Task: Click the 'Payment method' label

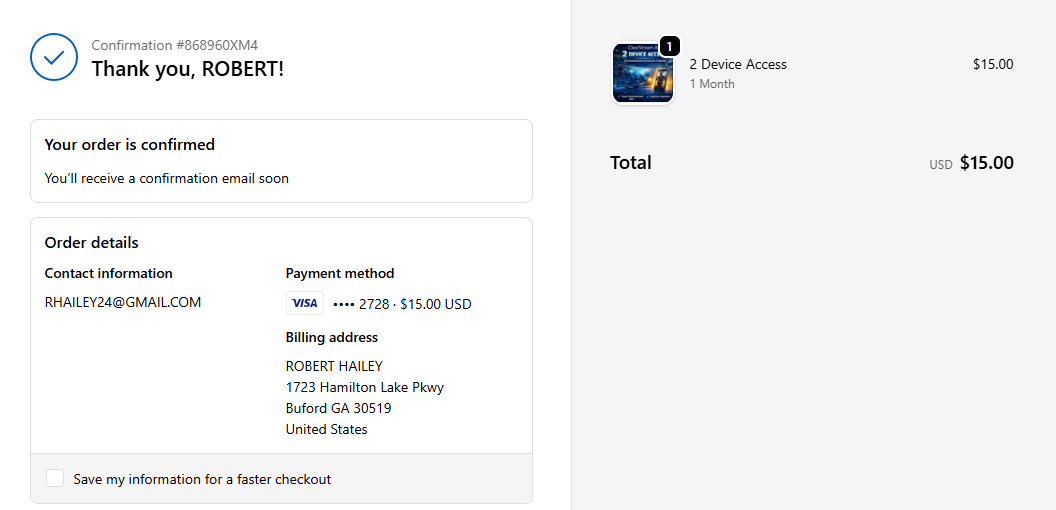Action: [340, 273]
